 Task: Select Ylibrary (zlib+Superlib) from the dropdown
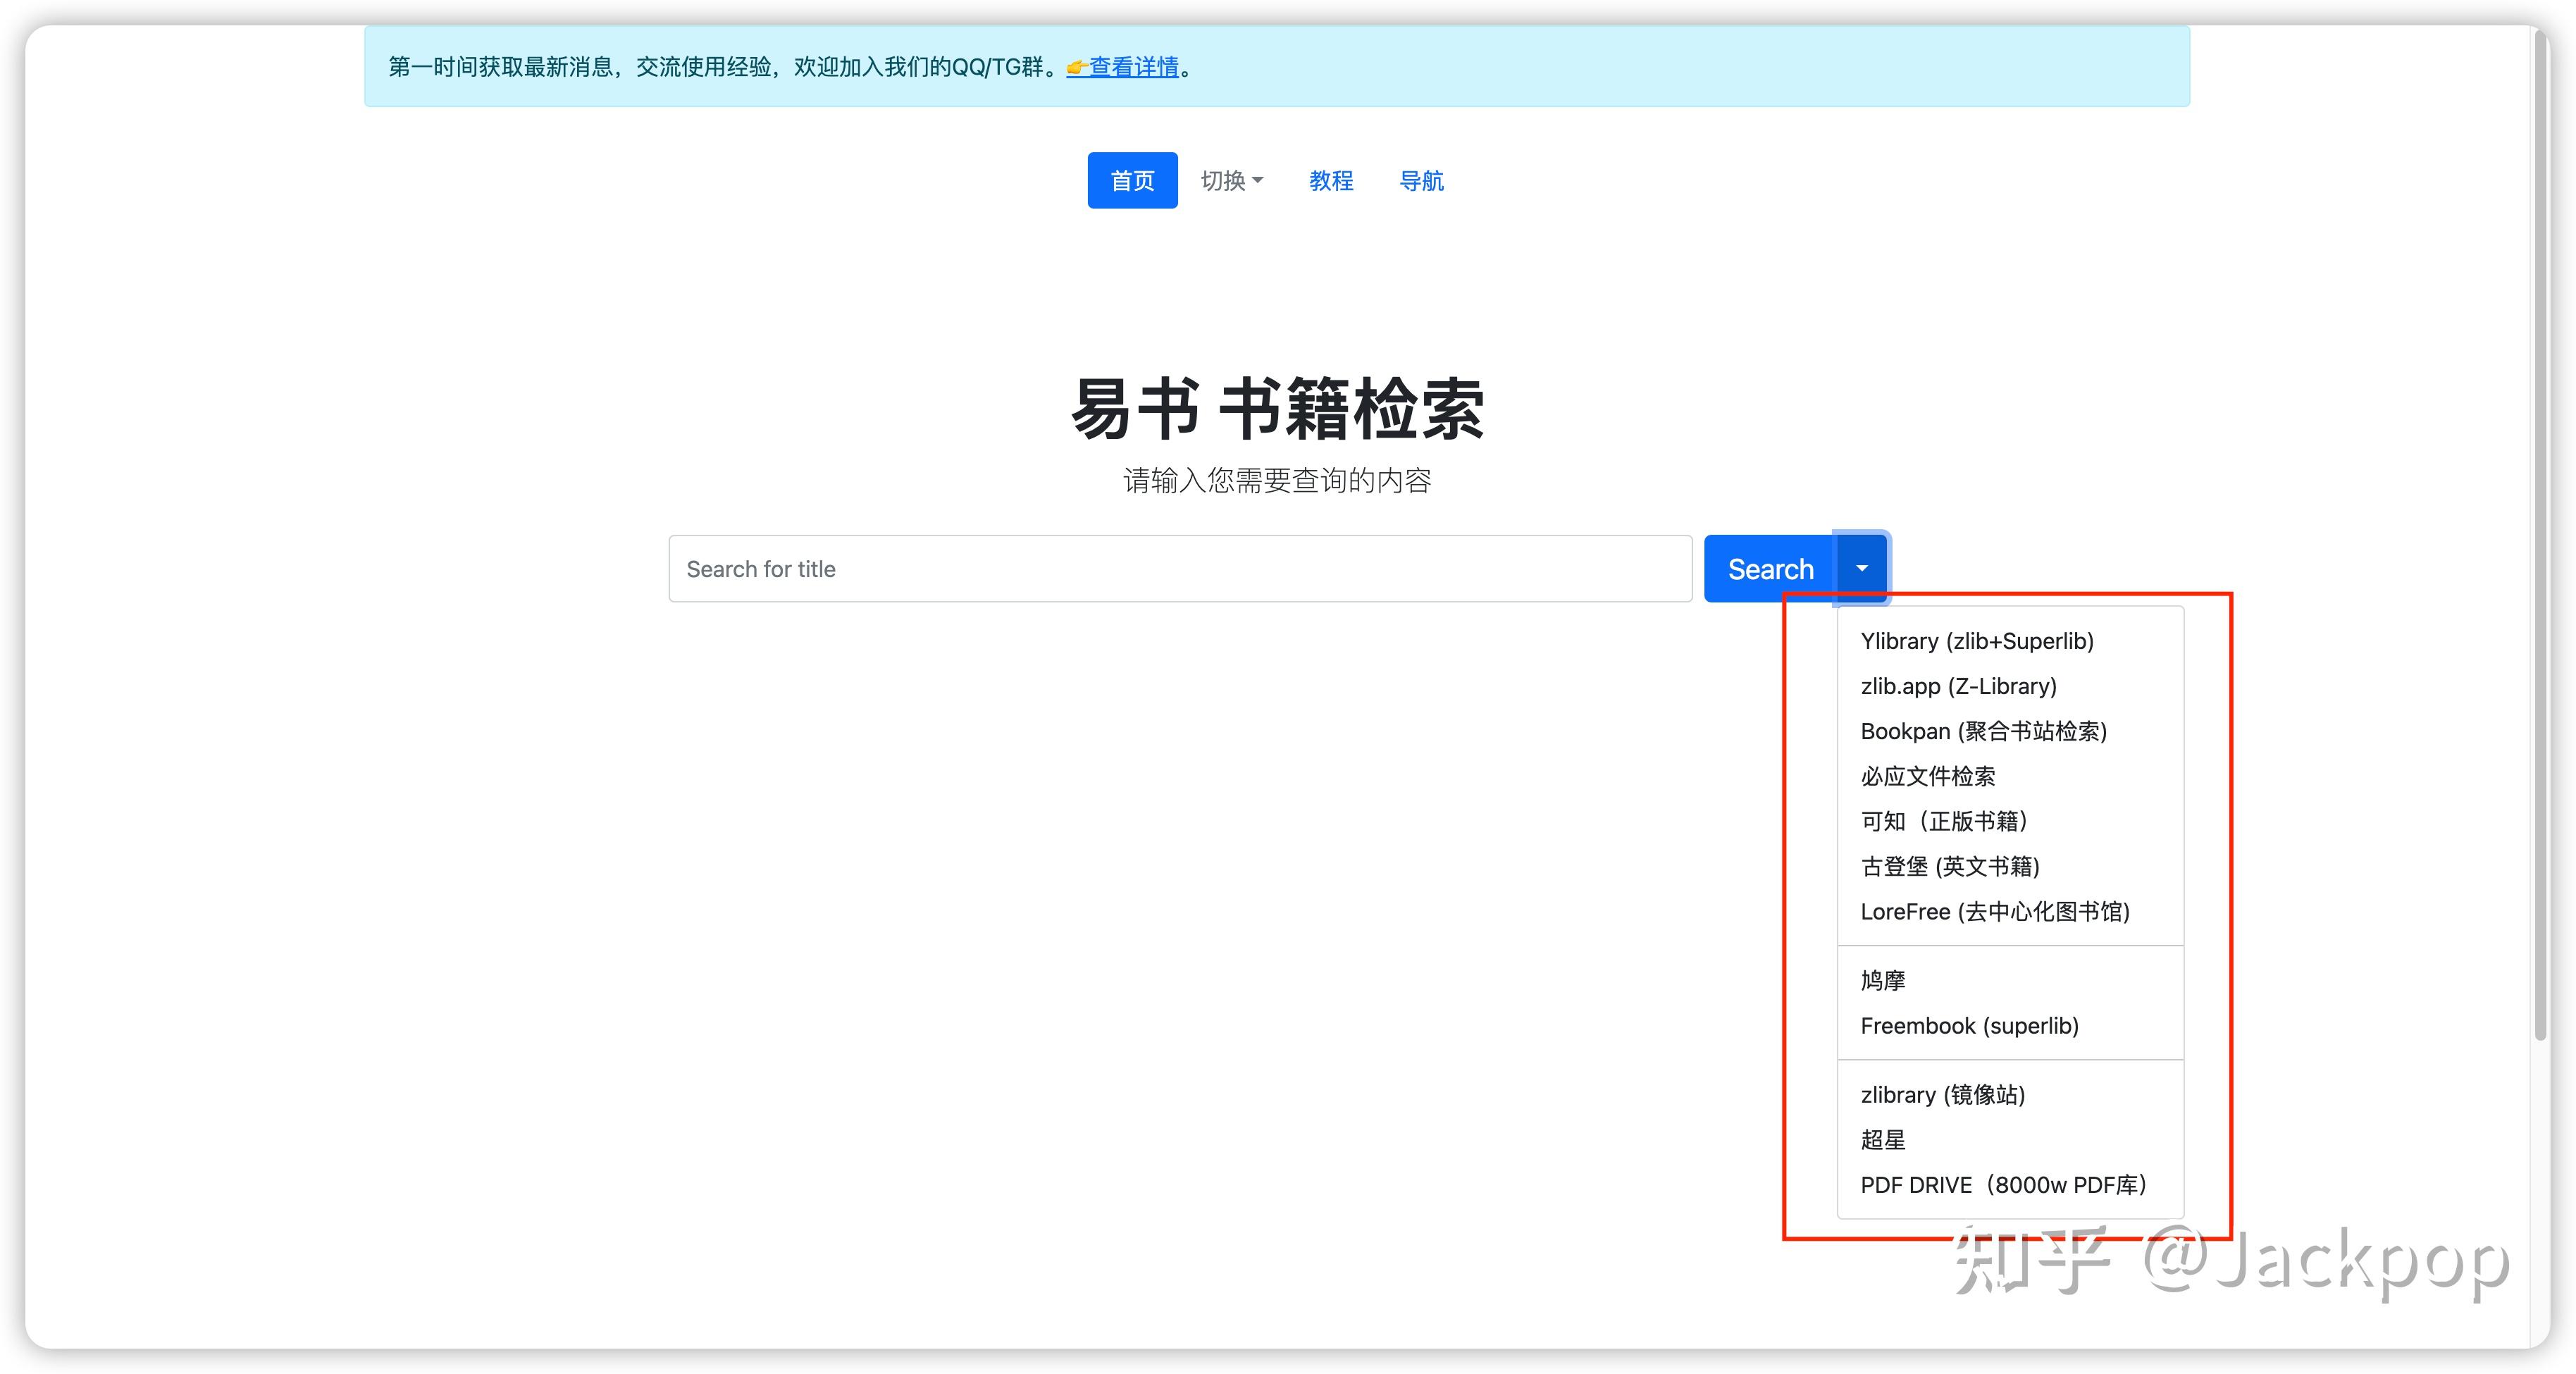point(1977,641)
